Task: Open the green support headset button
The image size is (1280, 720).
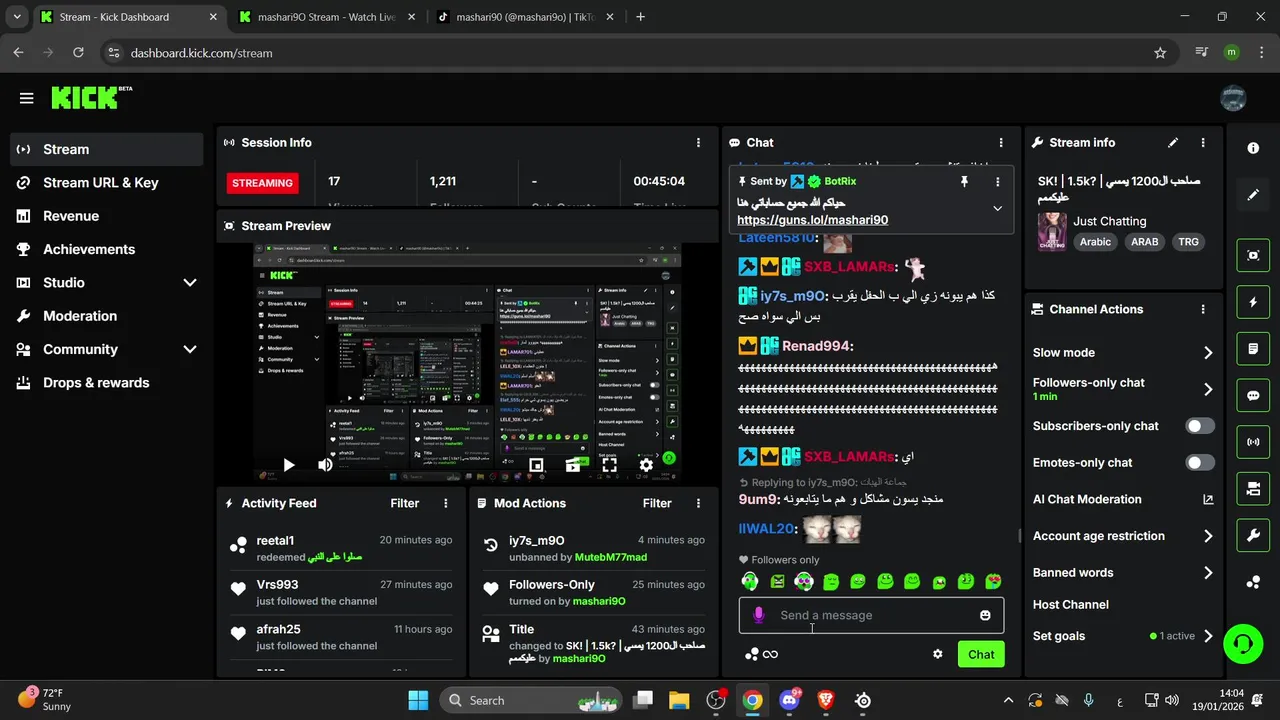Action: 1243,643
